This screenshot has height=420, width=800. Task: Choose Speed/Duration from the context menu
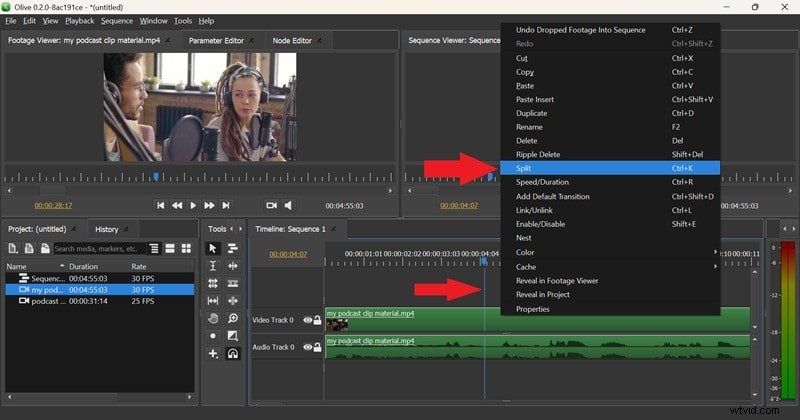coord(610,182)
